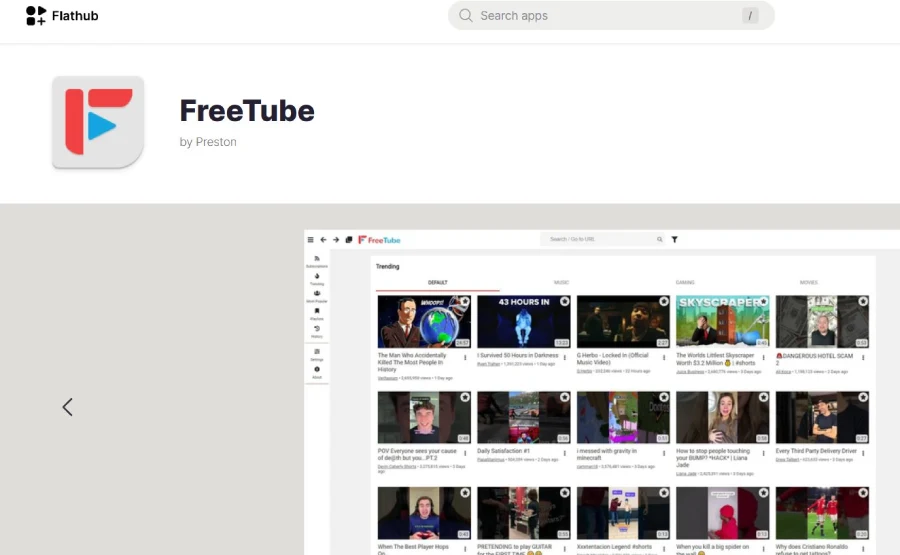Click the new window icon in FreeTube screenshot
The width and height of the screenshot is (900, 555).
[x=348, y=239]
